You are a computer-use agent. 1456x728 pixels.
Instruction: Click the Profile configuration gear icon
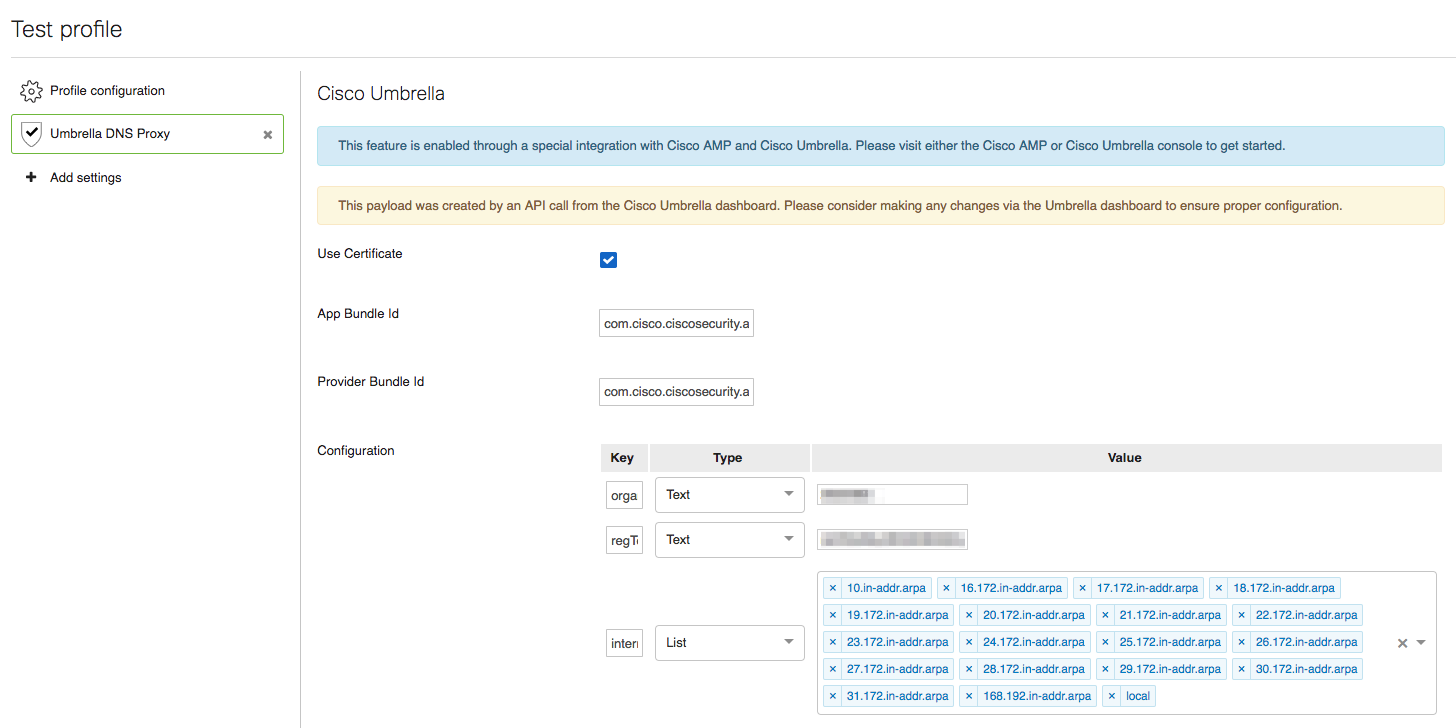click(31, 91)
